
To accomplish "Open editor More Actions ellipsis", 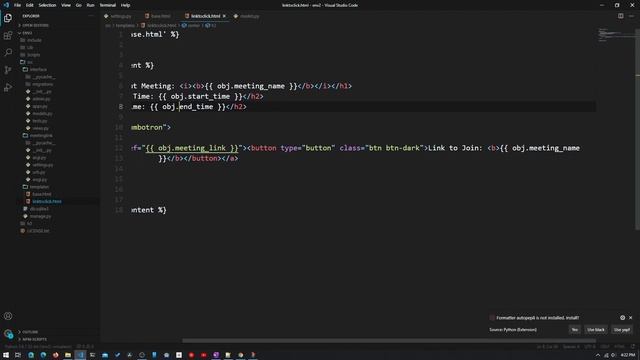I will click(x=631, y=16).
